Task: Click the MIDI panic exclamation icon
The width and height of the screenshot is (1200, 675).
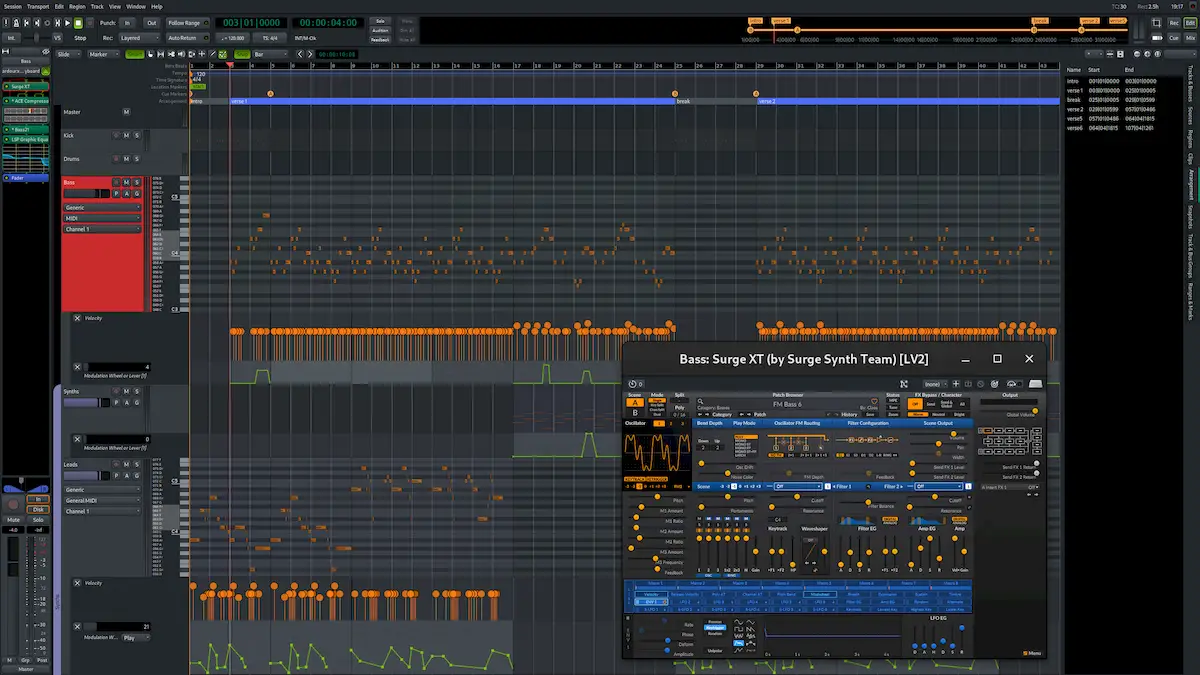Action: pyautogui.click(x=6, y=23)
